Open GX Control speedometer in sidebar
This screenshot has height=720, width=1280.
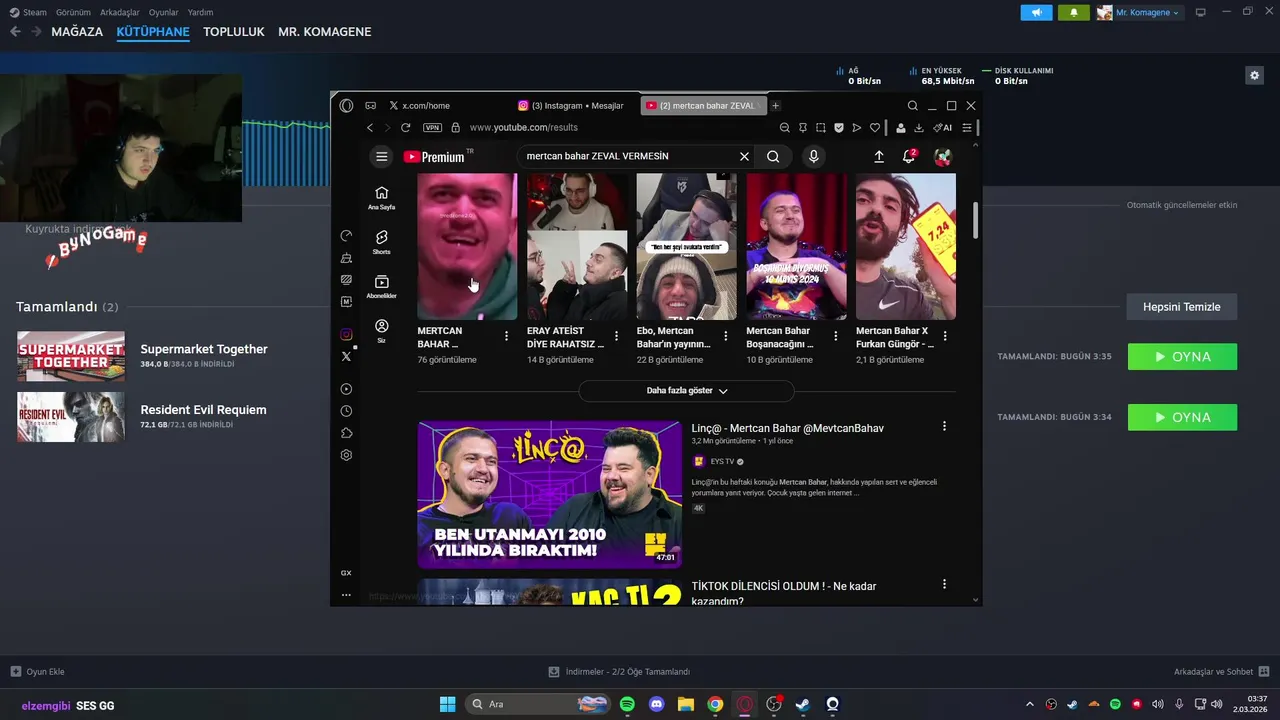pos(346,235)
